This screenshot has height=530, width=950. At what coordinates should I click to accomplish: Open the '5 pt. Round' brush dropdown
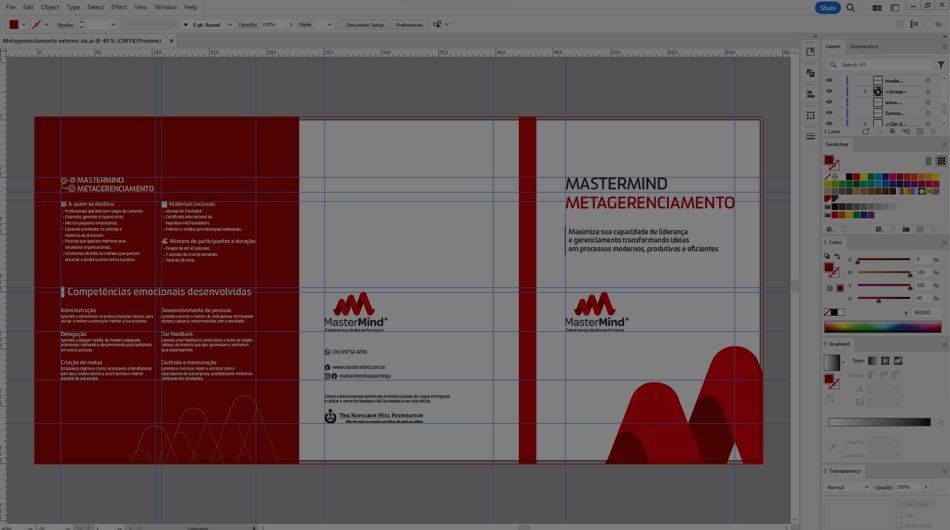click(230, 25)
